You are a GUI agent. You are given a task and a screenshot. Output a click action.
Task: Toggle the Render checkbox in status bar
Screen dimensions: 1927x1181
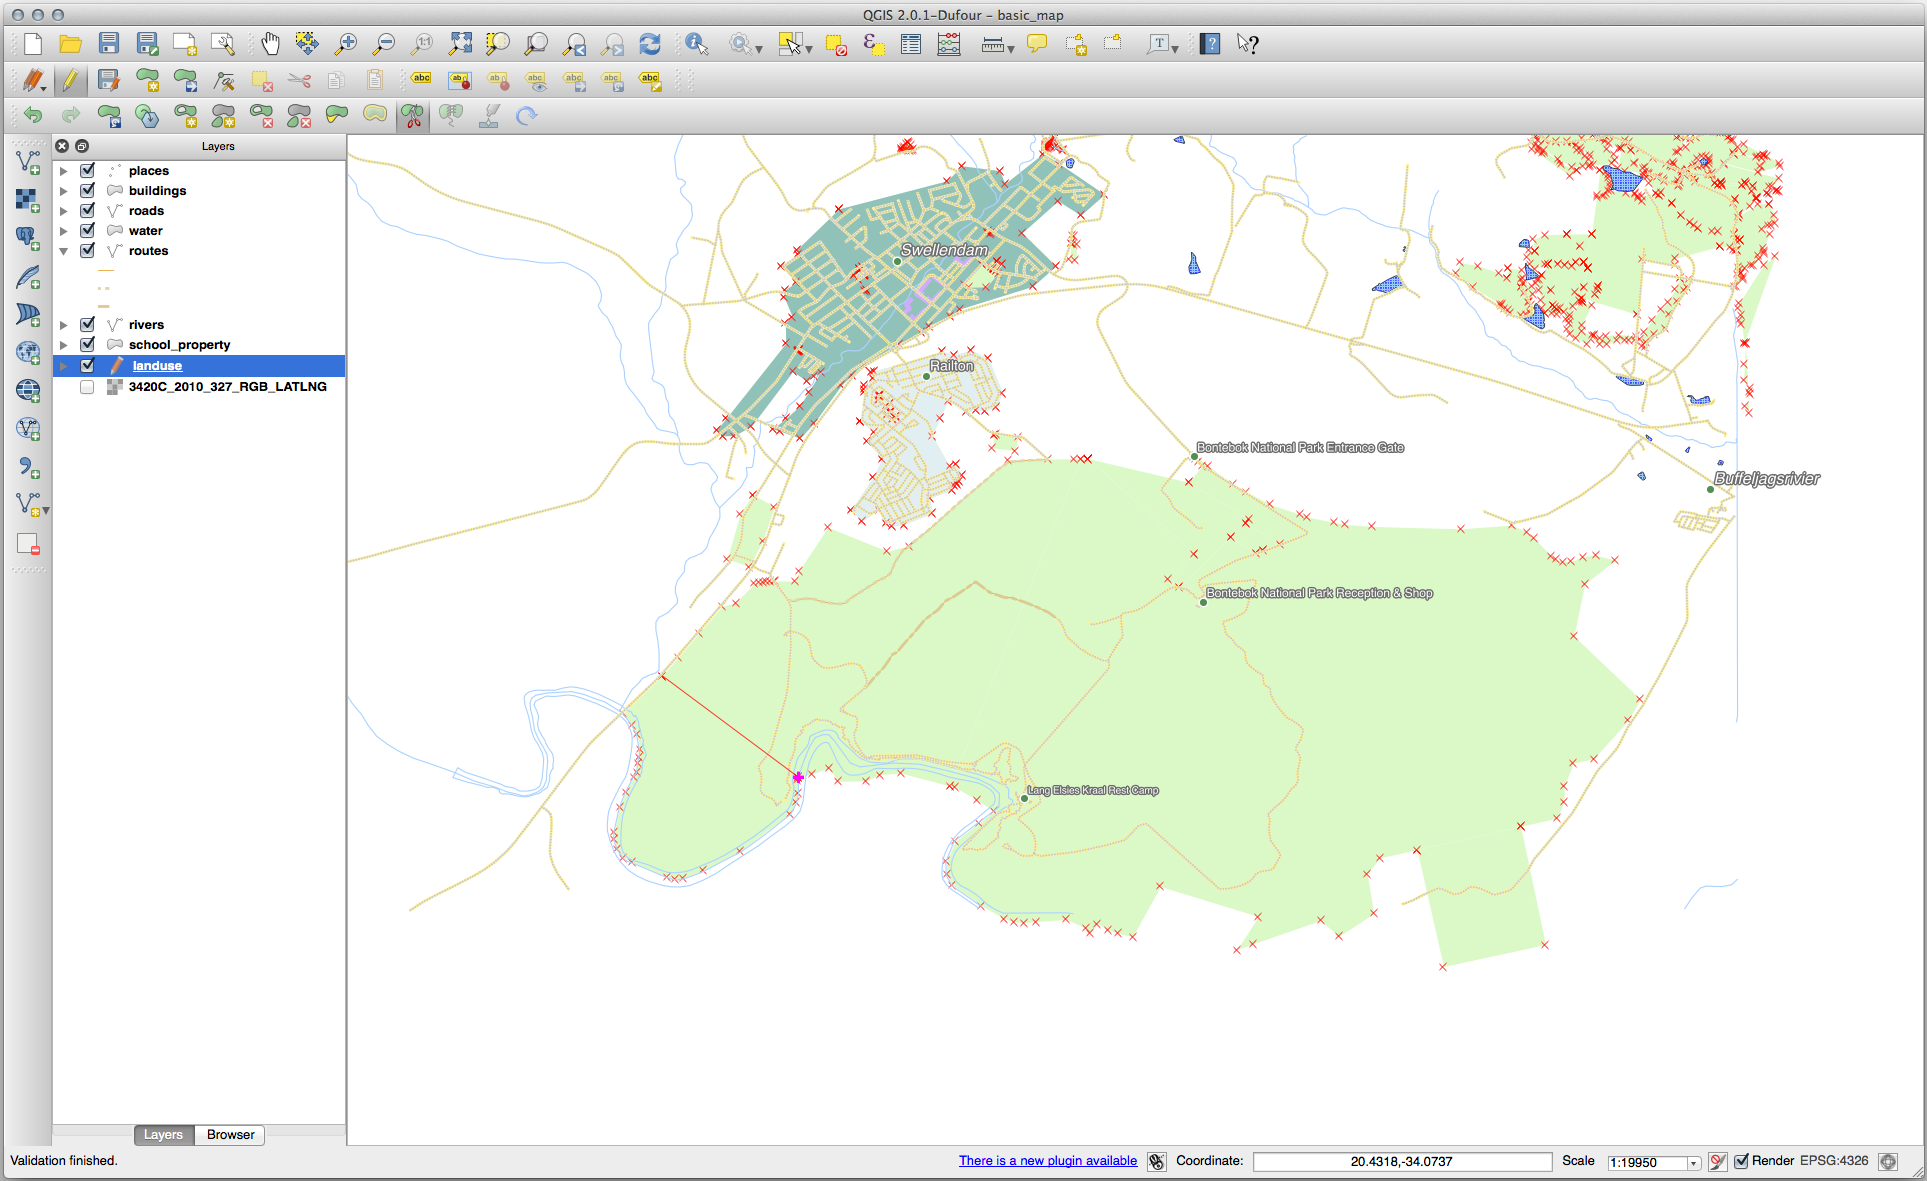point(1743,1161)
